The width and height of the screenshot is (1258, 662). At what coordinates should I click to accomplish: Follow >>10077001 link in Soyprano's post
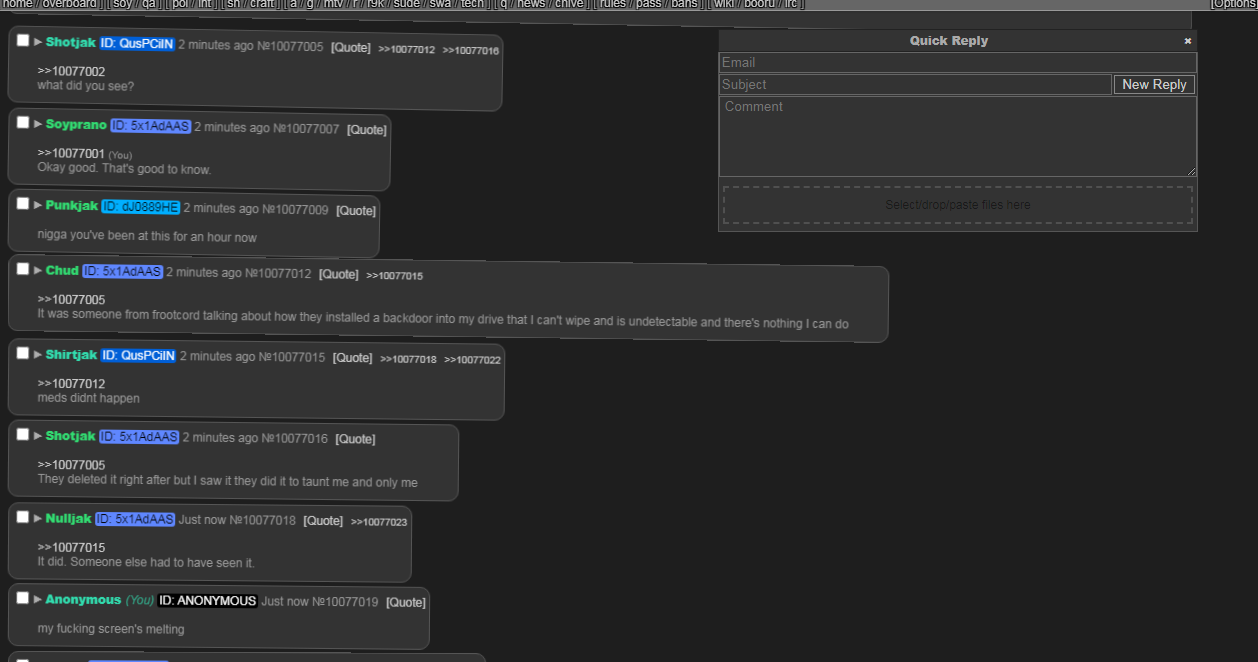click(71, 154)
